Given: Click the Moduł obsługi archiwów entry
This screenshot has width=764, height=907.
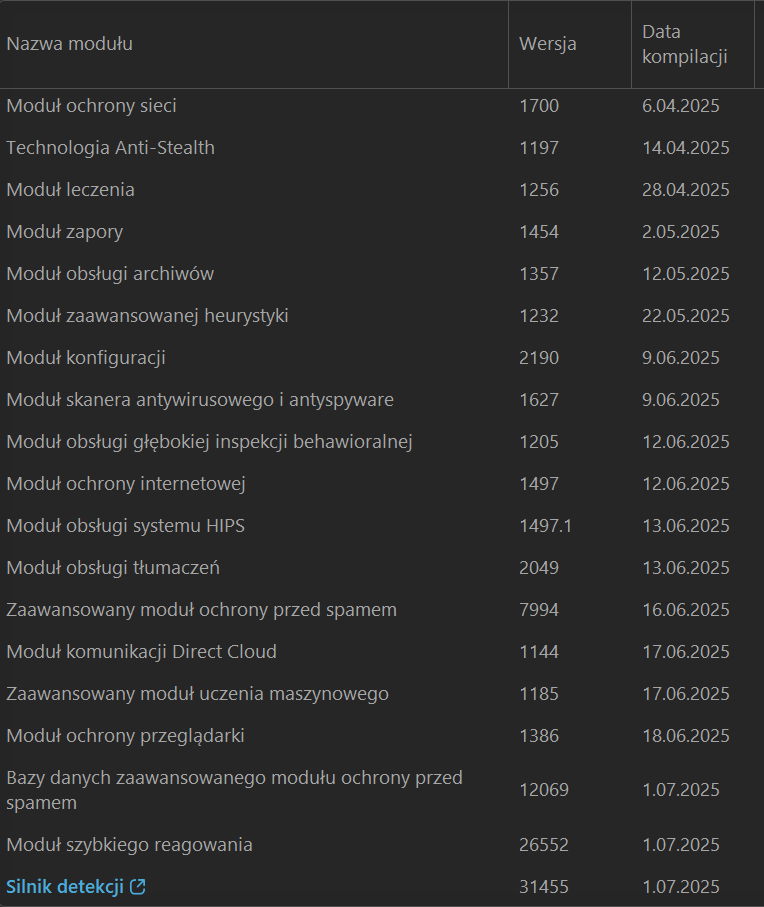Looking at the screenshot, I should click(x=110, y=274).
